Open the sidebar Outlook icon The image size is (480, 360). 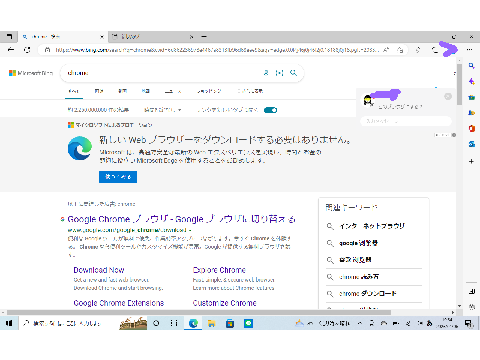click(471, 144)
